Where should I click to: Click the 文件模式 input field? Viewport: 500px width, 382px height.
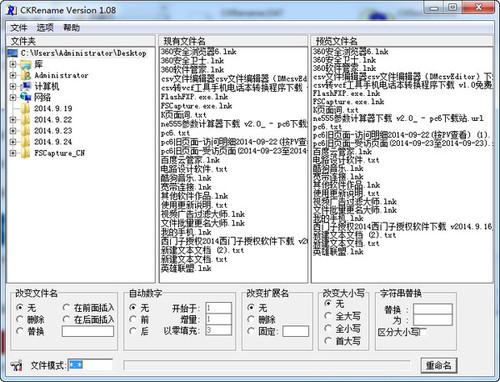tap(90, 365)
